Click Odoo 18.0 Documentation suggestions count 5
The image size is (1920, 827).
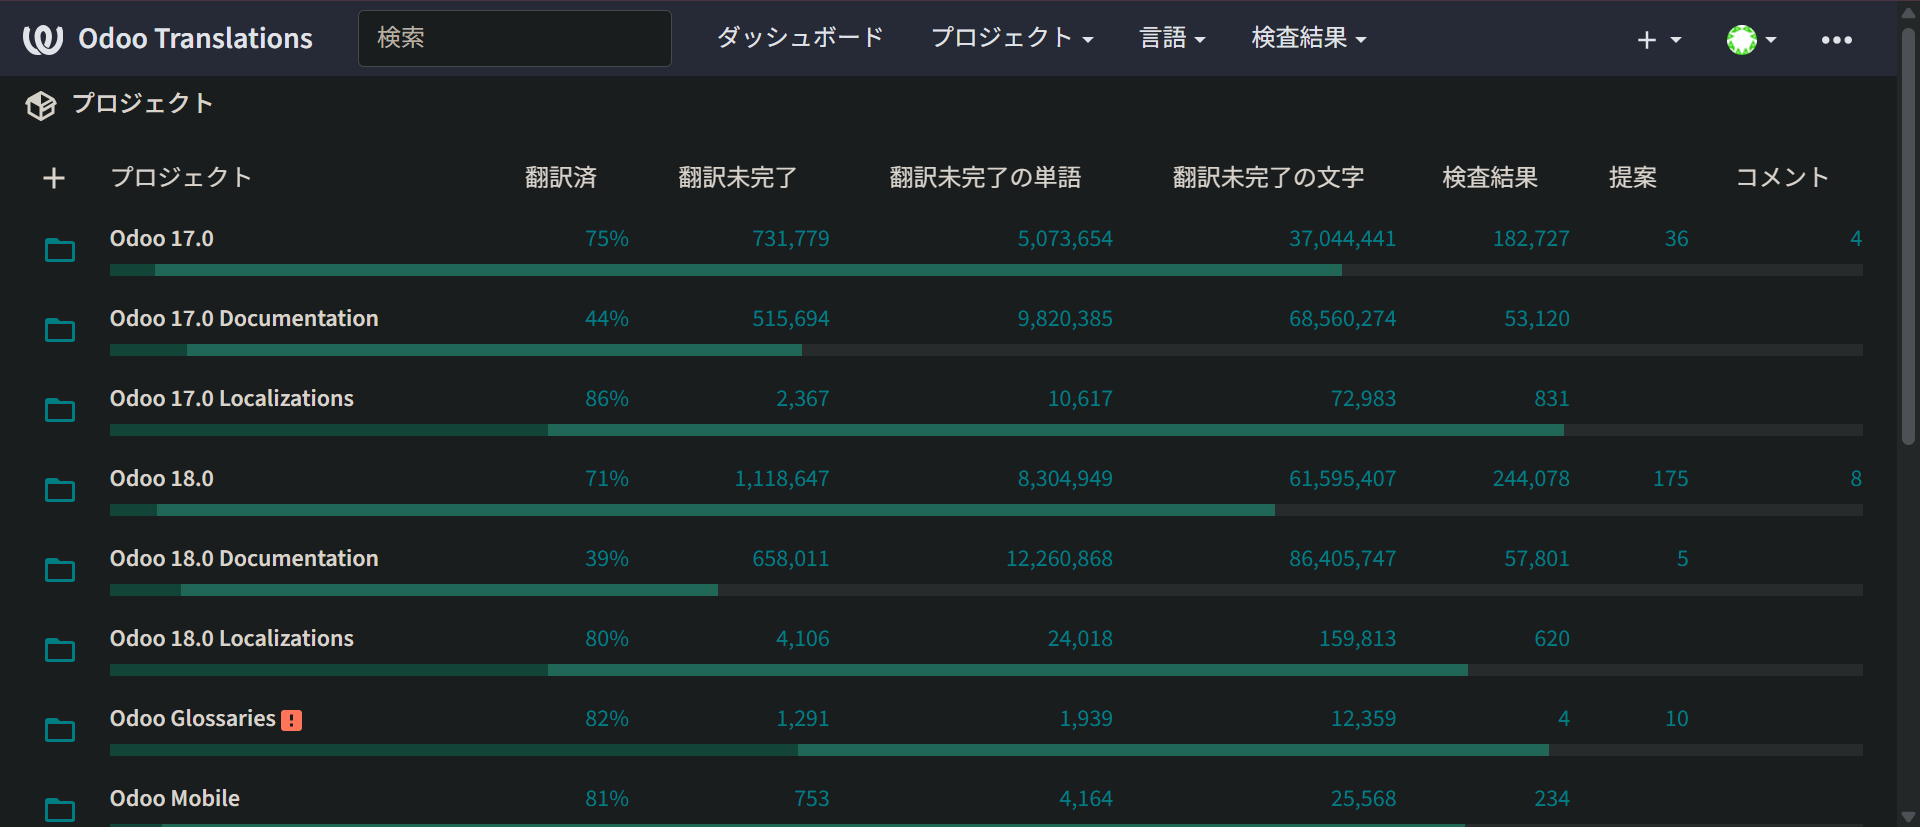[1683, 559]
